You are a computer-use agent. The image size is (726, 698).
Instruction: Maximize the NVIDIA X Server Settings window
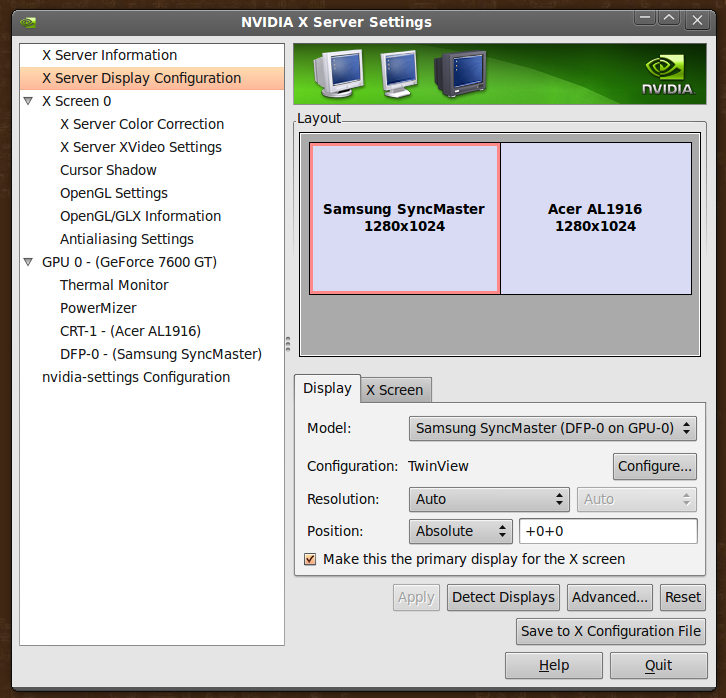tap(669, 19)
